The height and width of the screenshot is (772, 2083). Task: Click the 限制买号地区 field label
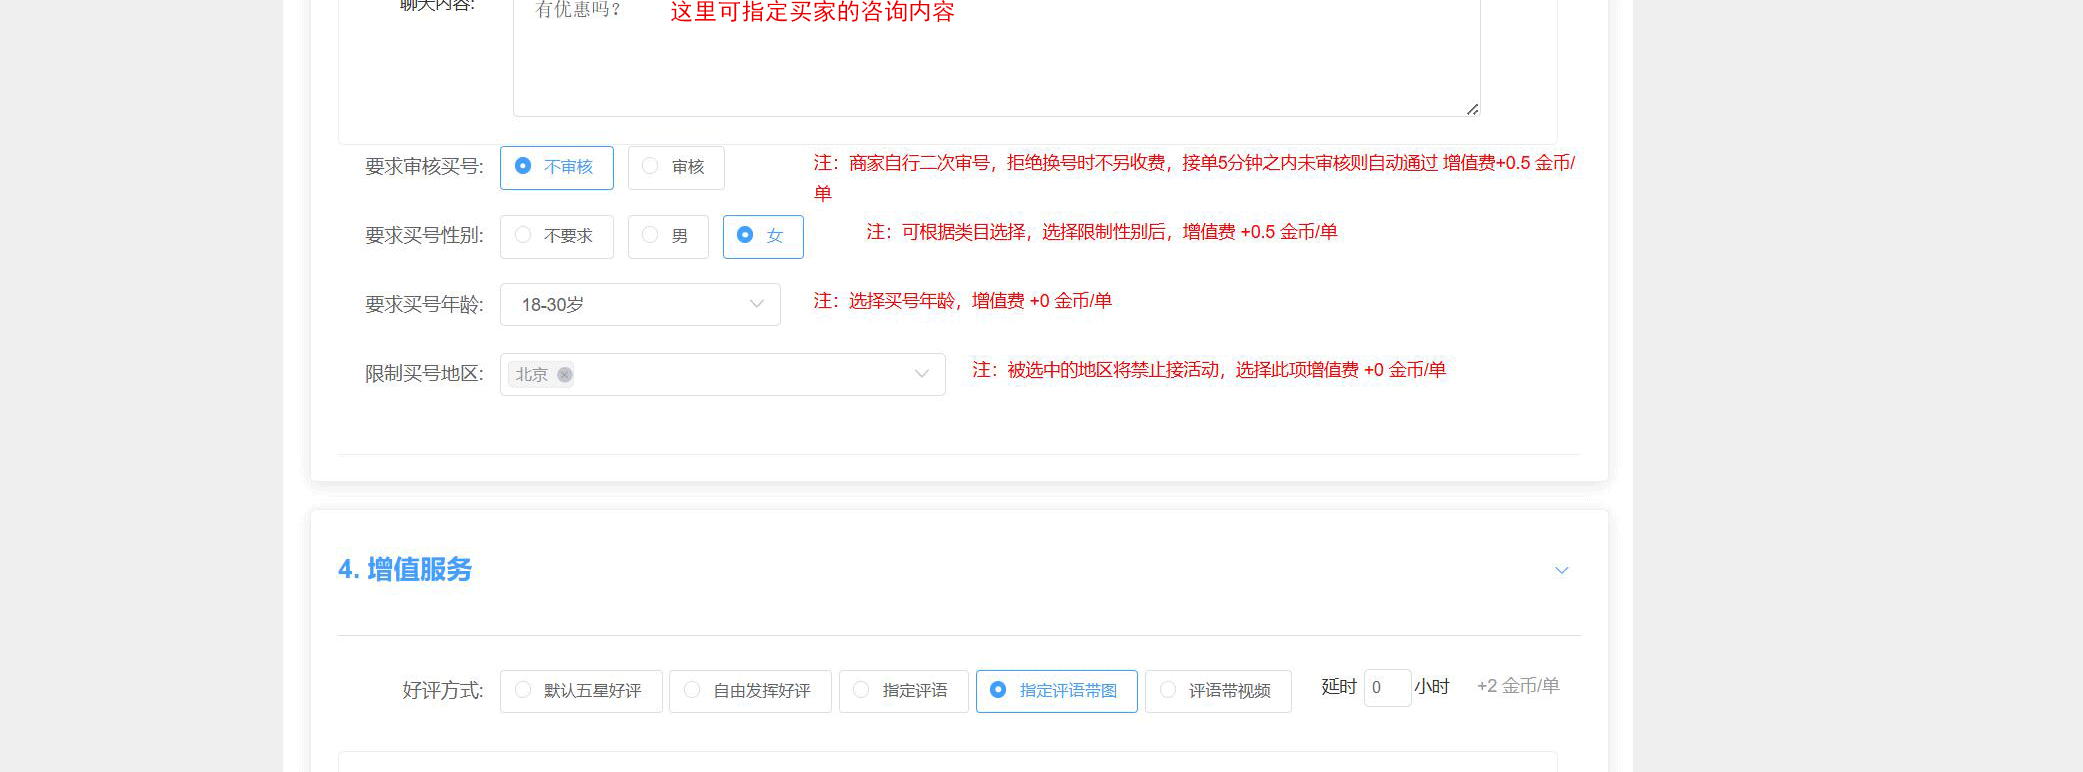[x=424, y=374]
